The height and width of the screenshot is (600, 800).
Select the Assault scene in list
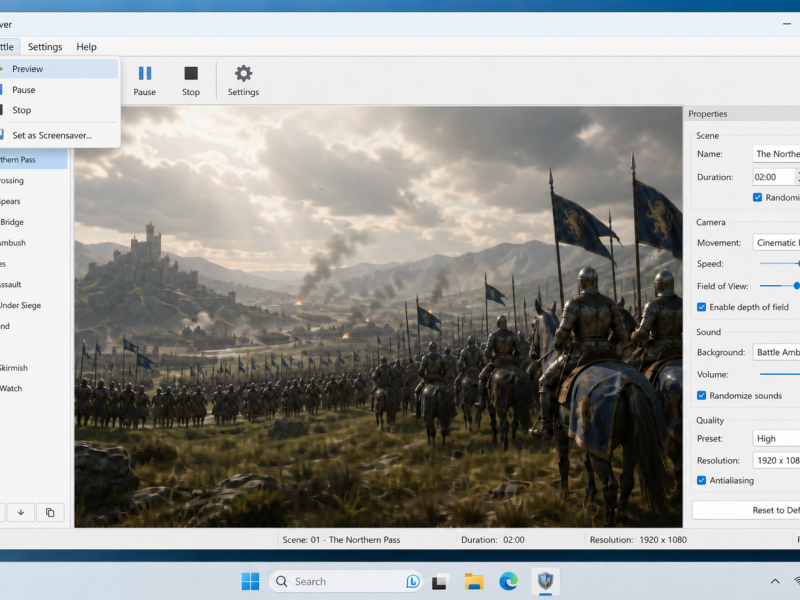[x=33, y=285]
